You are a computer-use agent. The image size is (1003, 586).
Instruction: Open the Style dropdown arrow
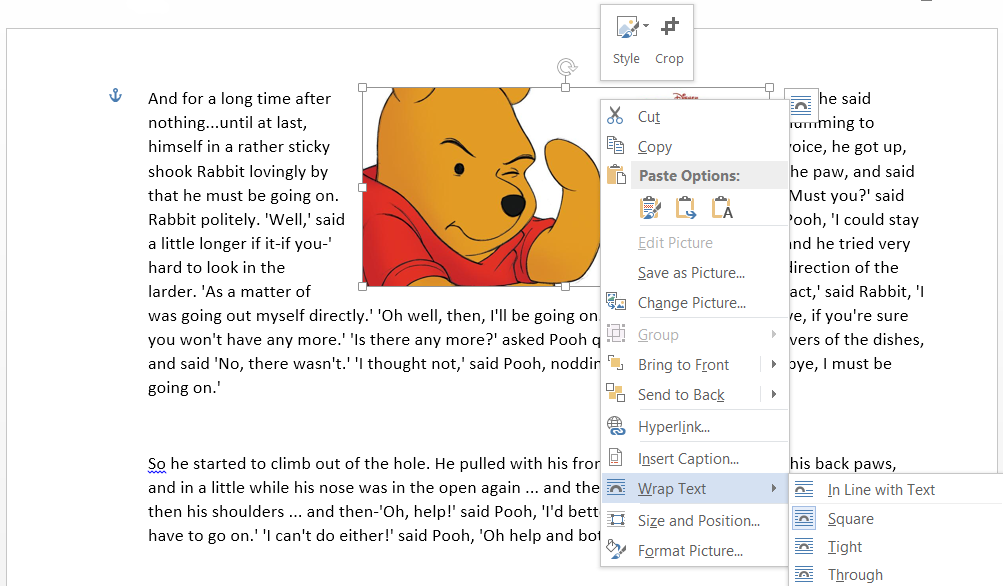click(x=646, y=26)
